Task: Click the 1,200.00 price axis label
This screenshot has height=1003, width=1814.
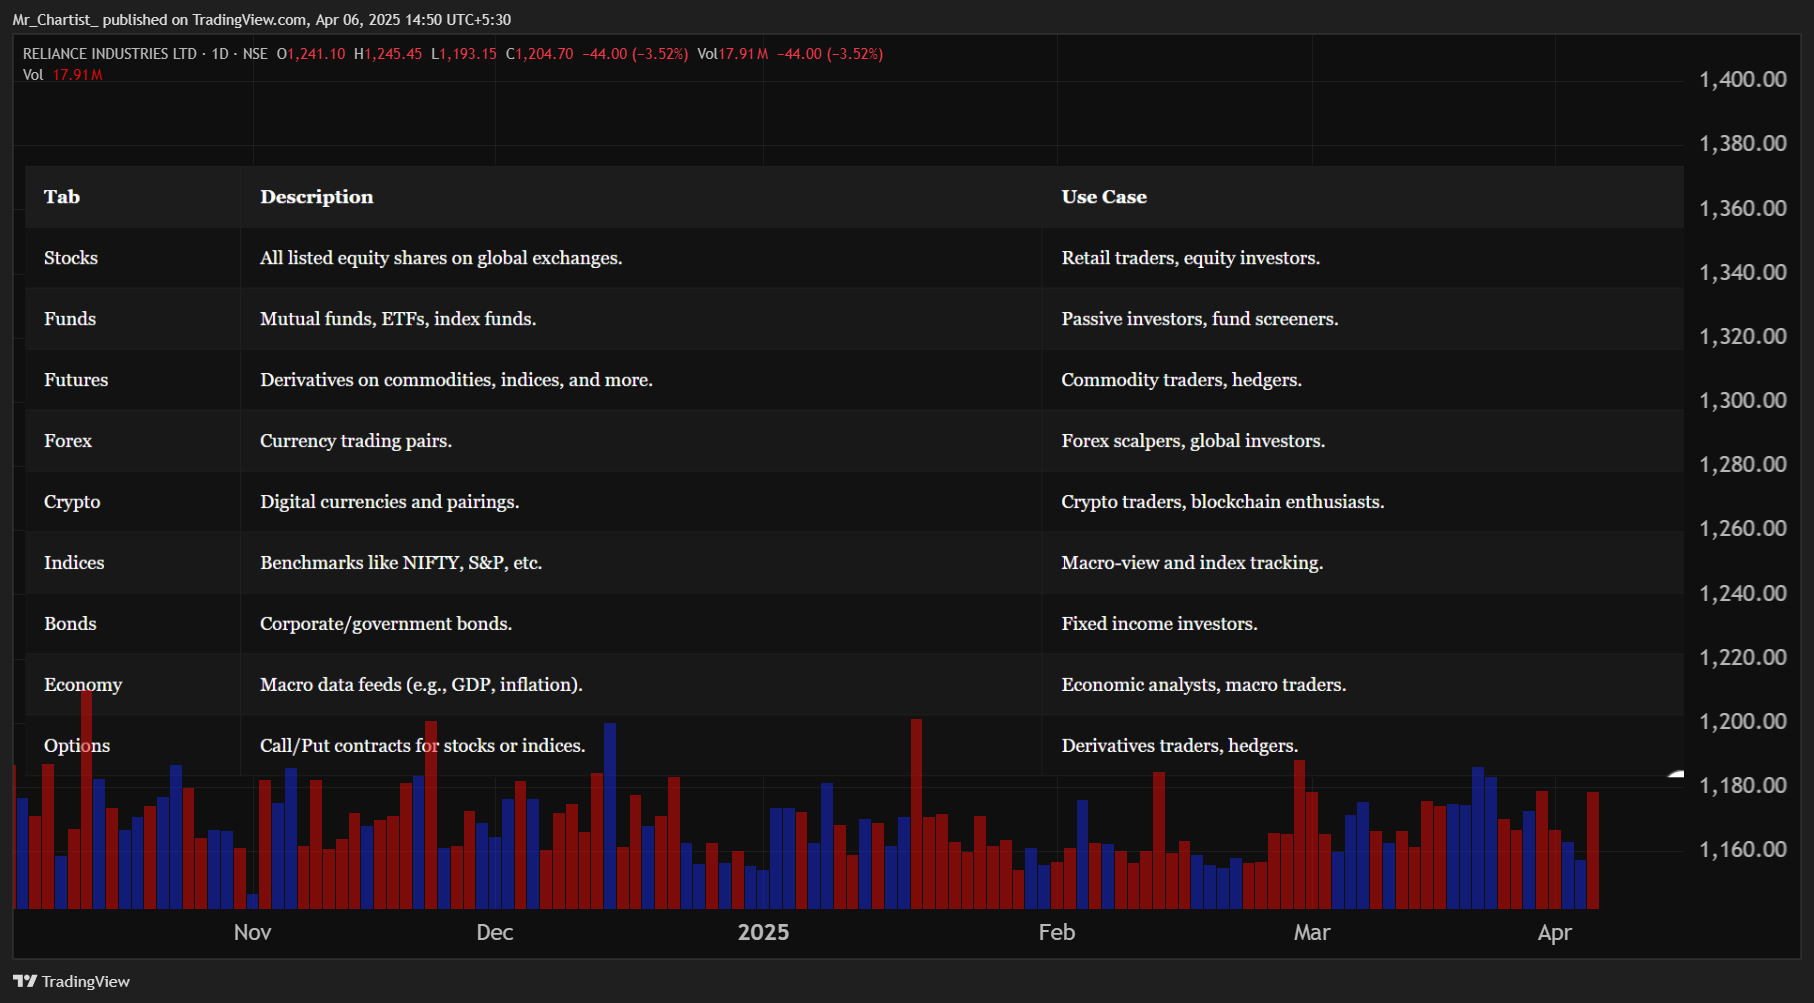Action: click(1743, 722)
